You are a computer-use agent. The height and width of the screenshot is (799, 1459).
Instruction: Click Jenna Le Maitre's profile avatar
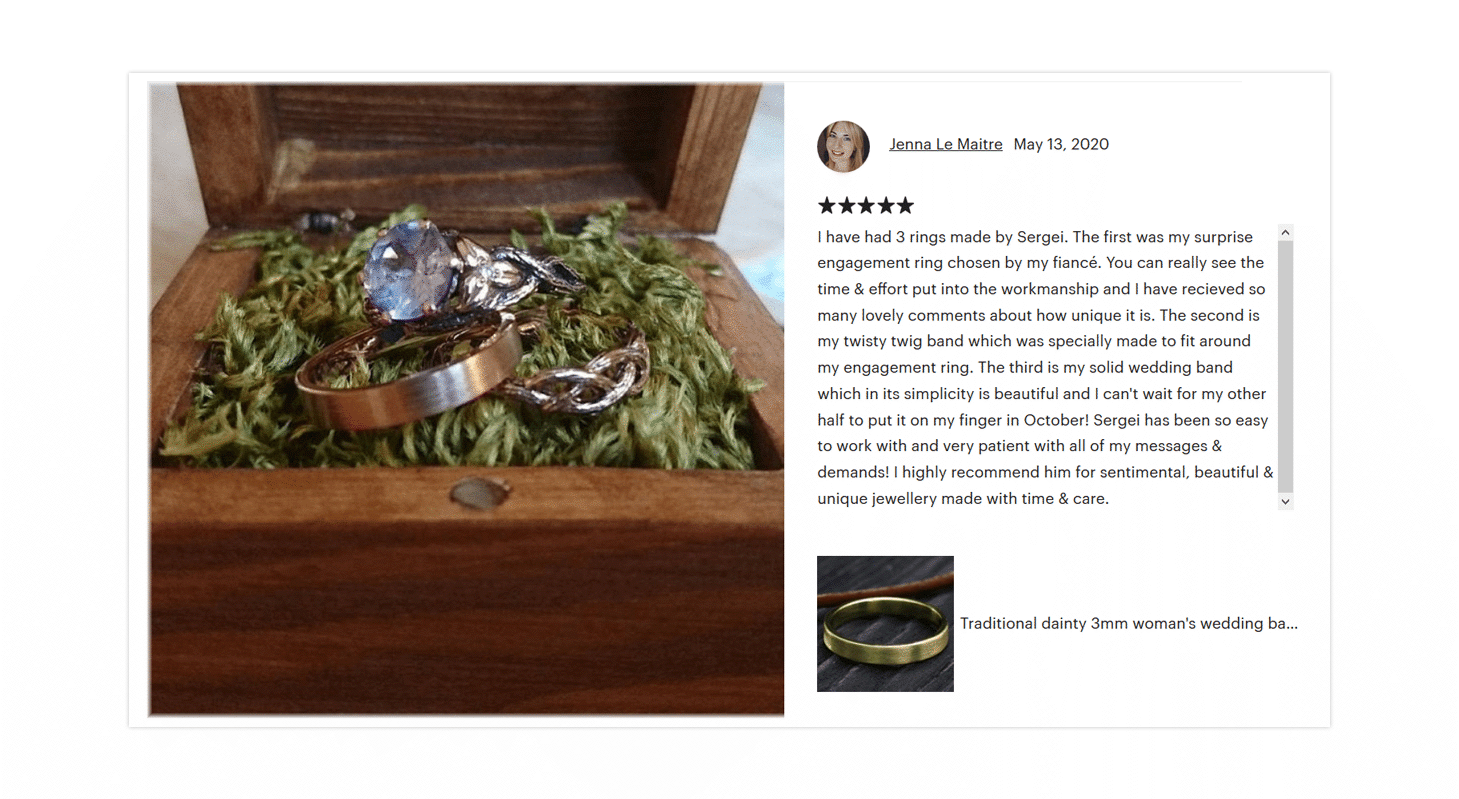point(843,146)
